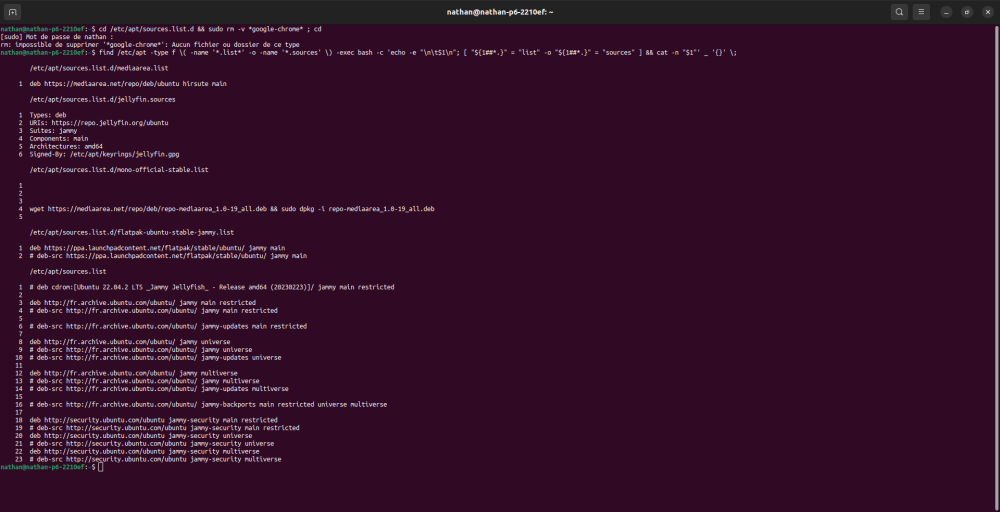Click the search magnifier icon
The image size is (1000, 512).
click(x=900, y=12)
